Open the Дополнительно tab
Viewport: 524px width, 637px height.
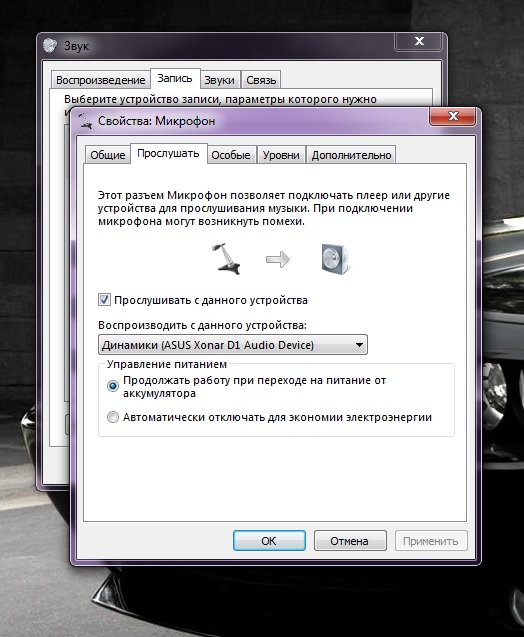pos(351,155)
